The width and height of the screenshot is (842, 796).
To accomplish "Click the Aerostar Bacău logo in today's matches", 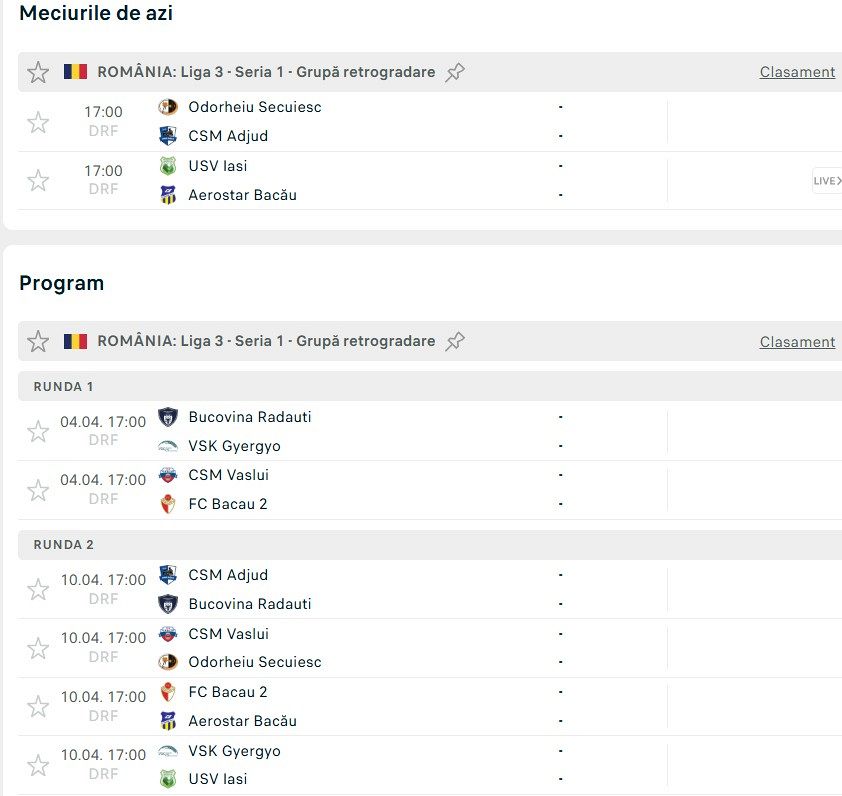I will point(168,195).
